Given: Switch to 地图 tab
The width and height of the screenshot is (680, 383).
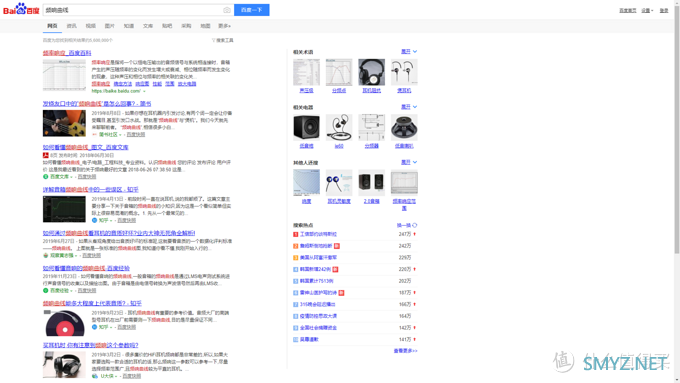Looking at the screenshot, I should 205,26.
